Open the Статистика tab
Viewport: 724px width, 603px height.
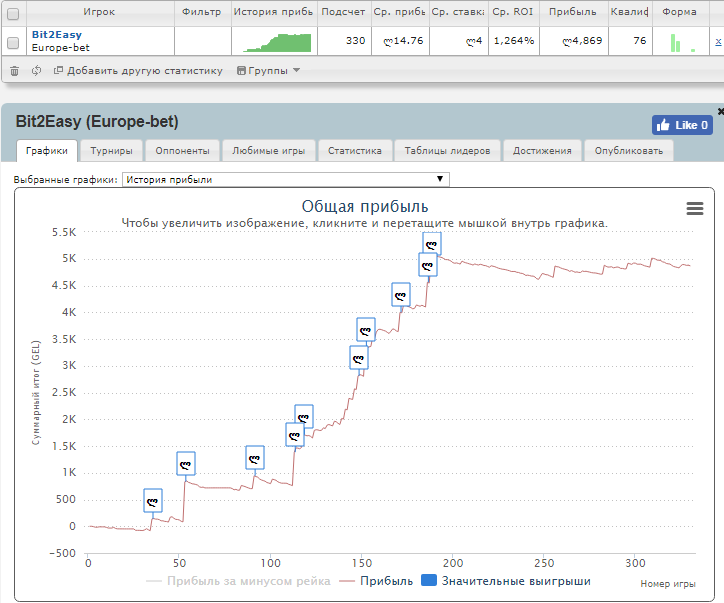click(x=355, y=151)
